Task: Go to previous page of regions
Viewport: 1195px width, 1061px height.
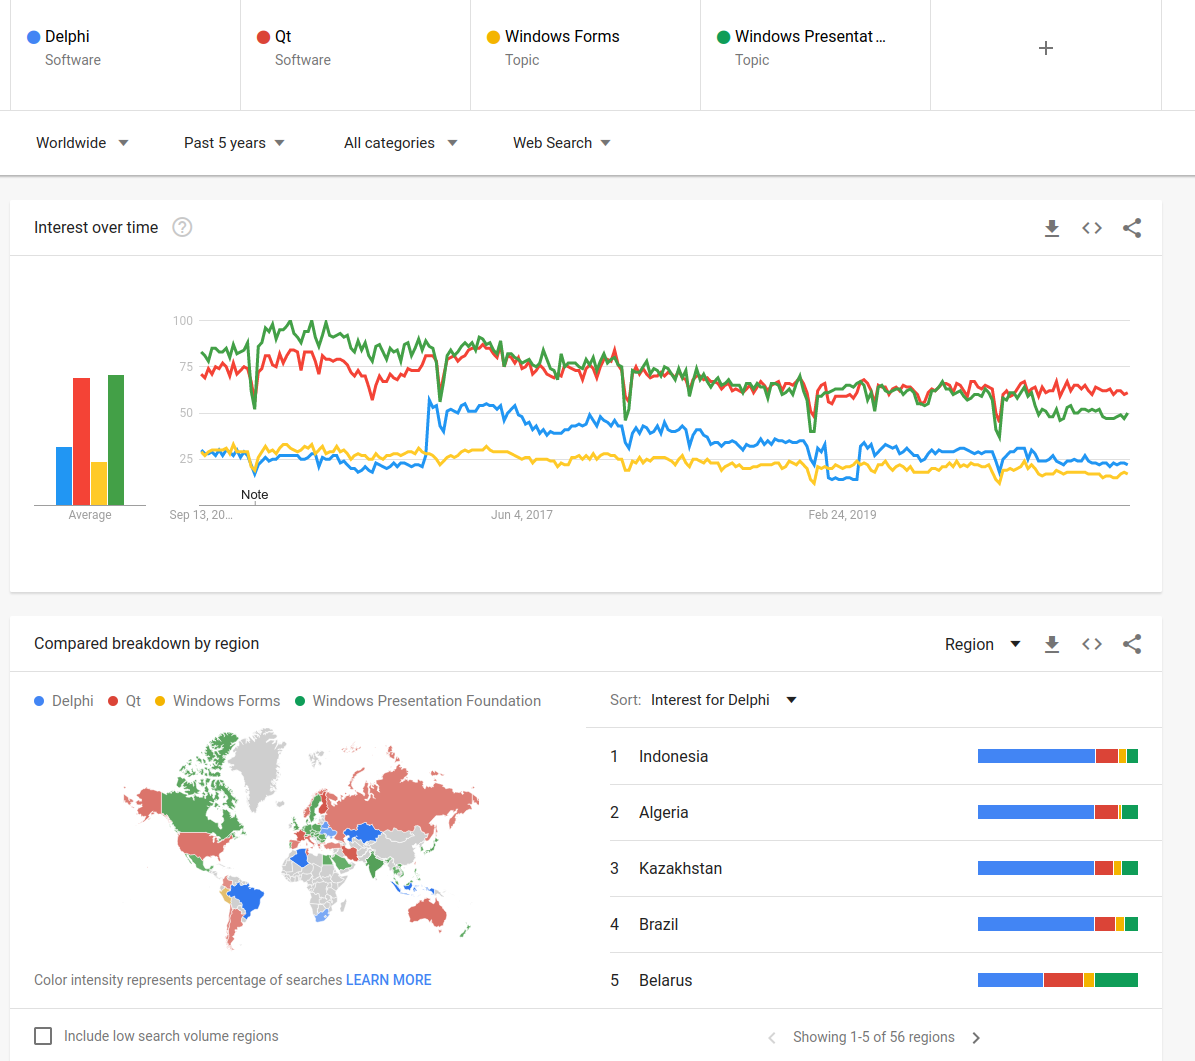Action: [x=772, y=1037]
